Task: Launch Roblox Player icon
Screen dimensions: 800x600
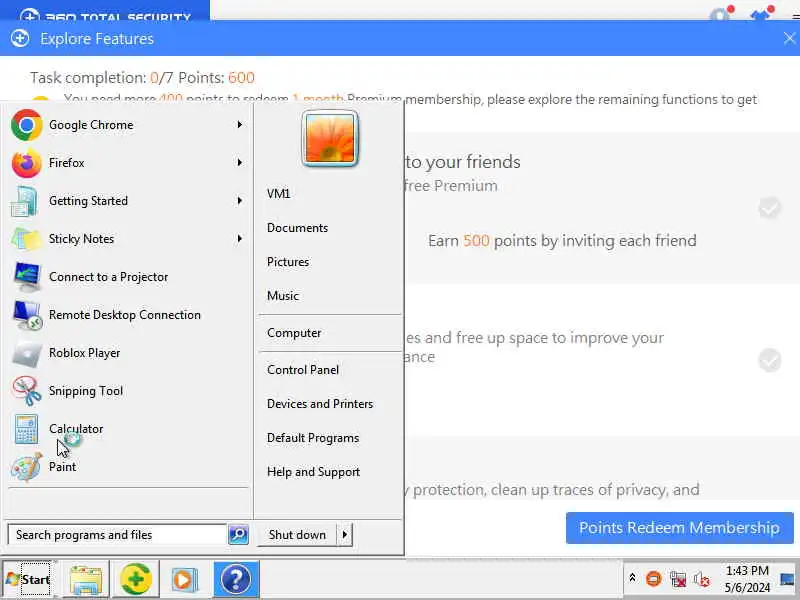Action: 27,353
